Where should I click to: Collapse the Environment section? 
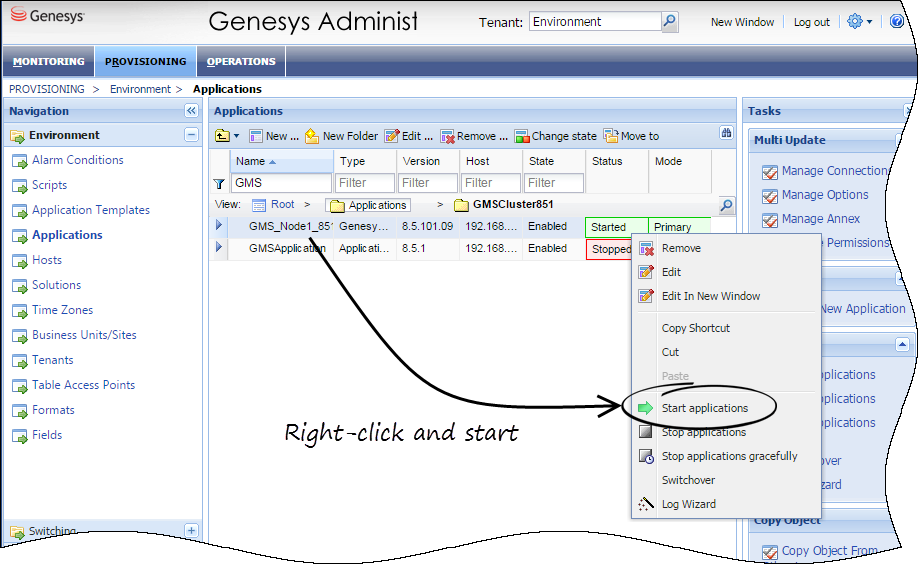tap(191, 135)
